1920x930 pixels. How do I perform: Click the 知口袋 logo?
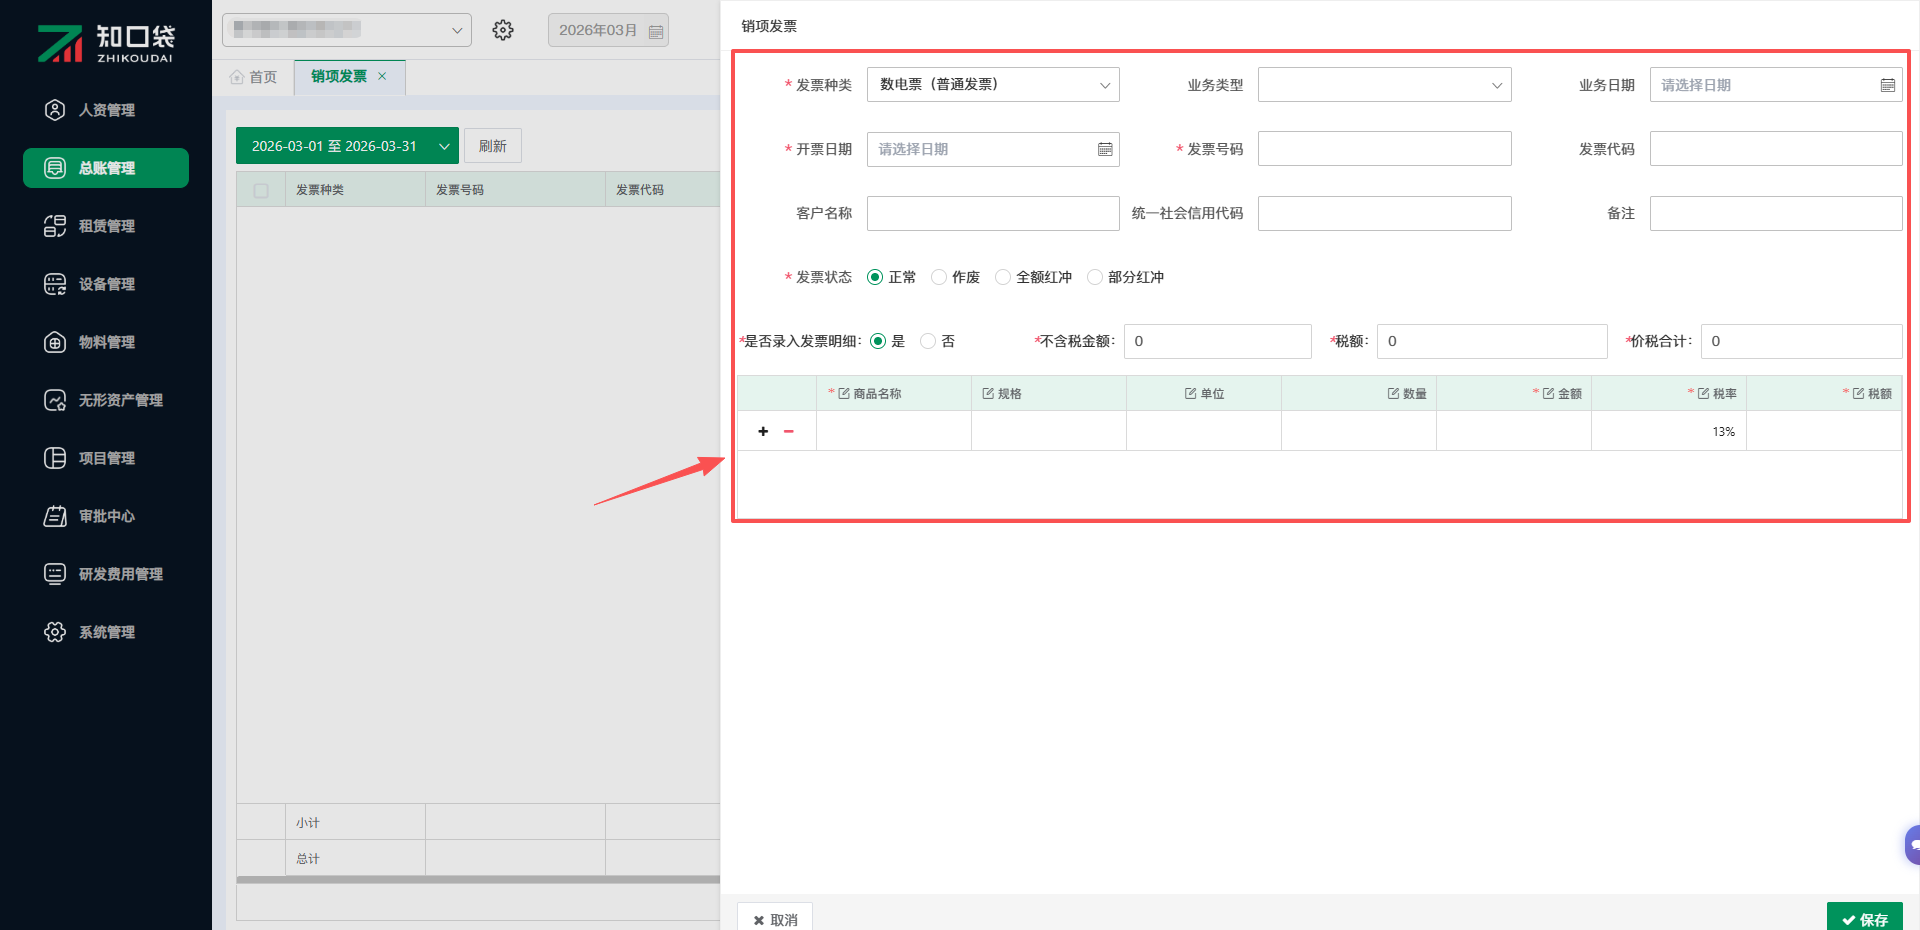click(106, 43)
